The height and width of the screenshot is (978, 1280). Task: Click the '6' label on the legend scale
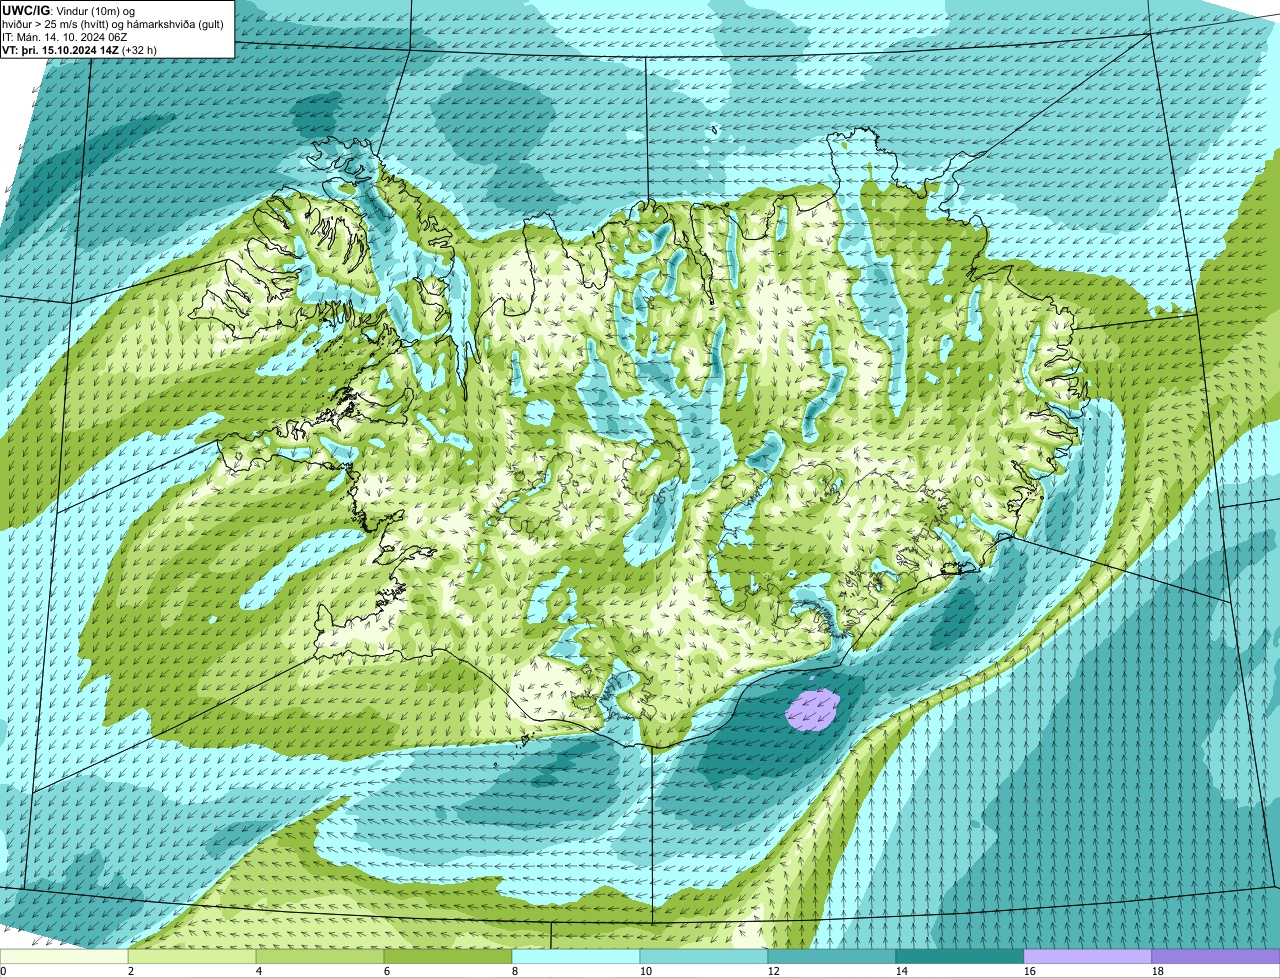(x=387, y=971)
